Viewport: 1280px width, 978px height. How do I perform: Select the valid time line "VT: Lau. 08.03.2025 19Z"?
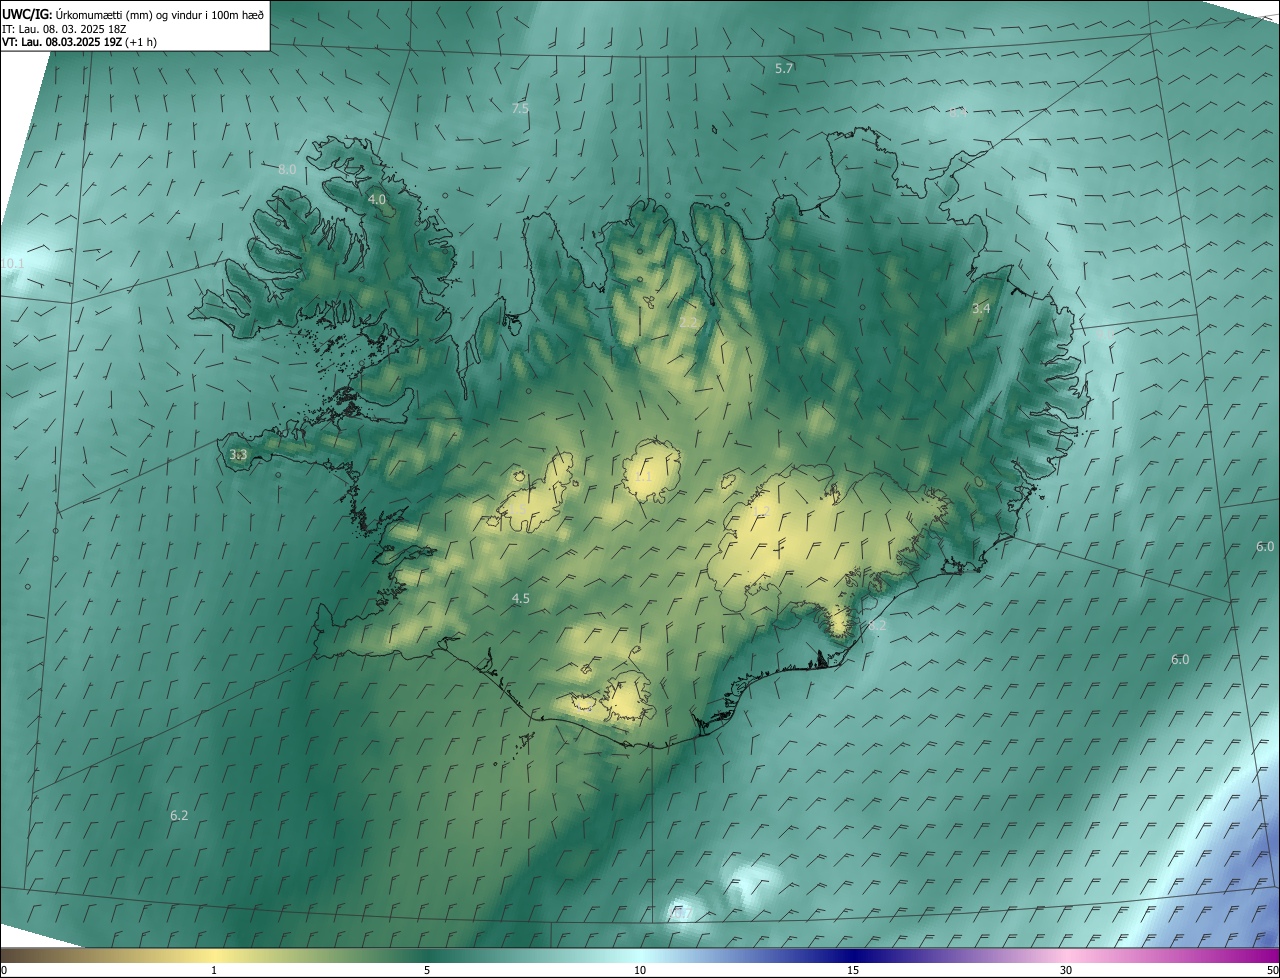[x=63, y=42]
